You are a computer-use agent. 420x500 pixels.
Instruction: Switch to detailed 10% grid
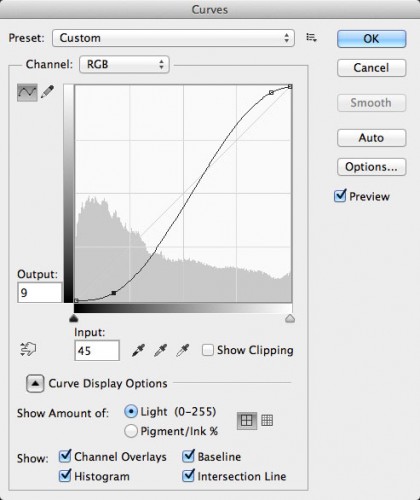coord(267,421)
